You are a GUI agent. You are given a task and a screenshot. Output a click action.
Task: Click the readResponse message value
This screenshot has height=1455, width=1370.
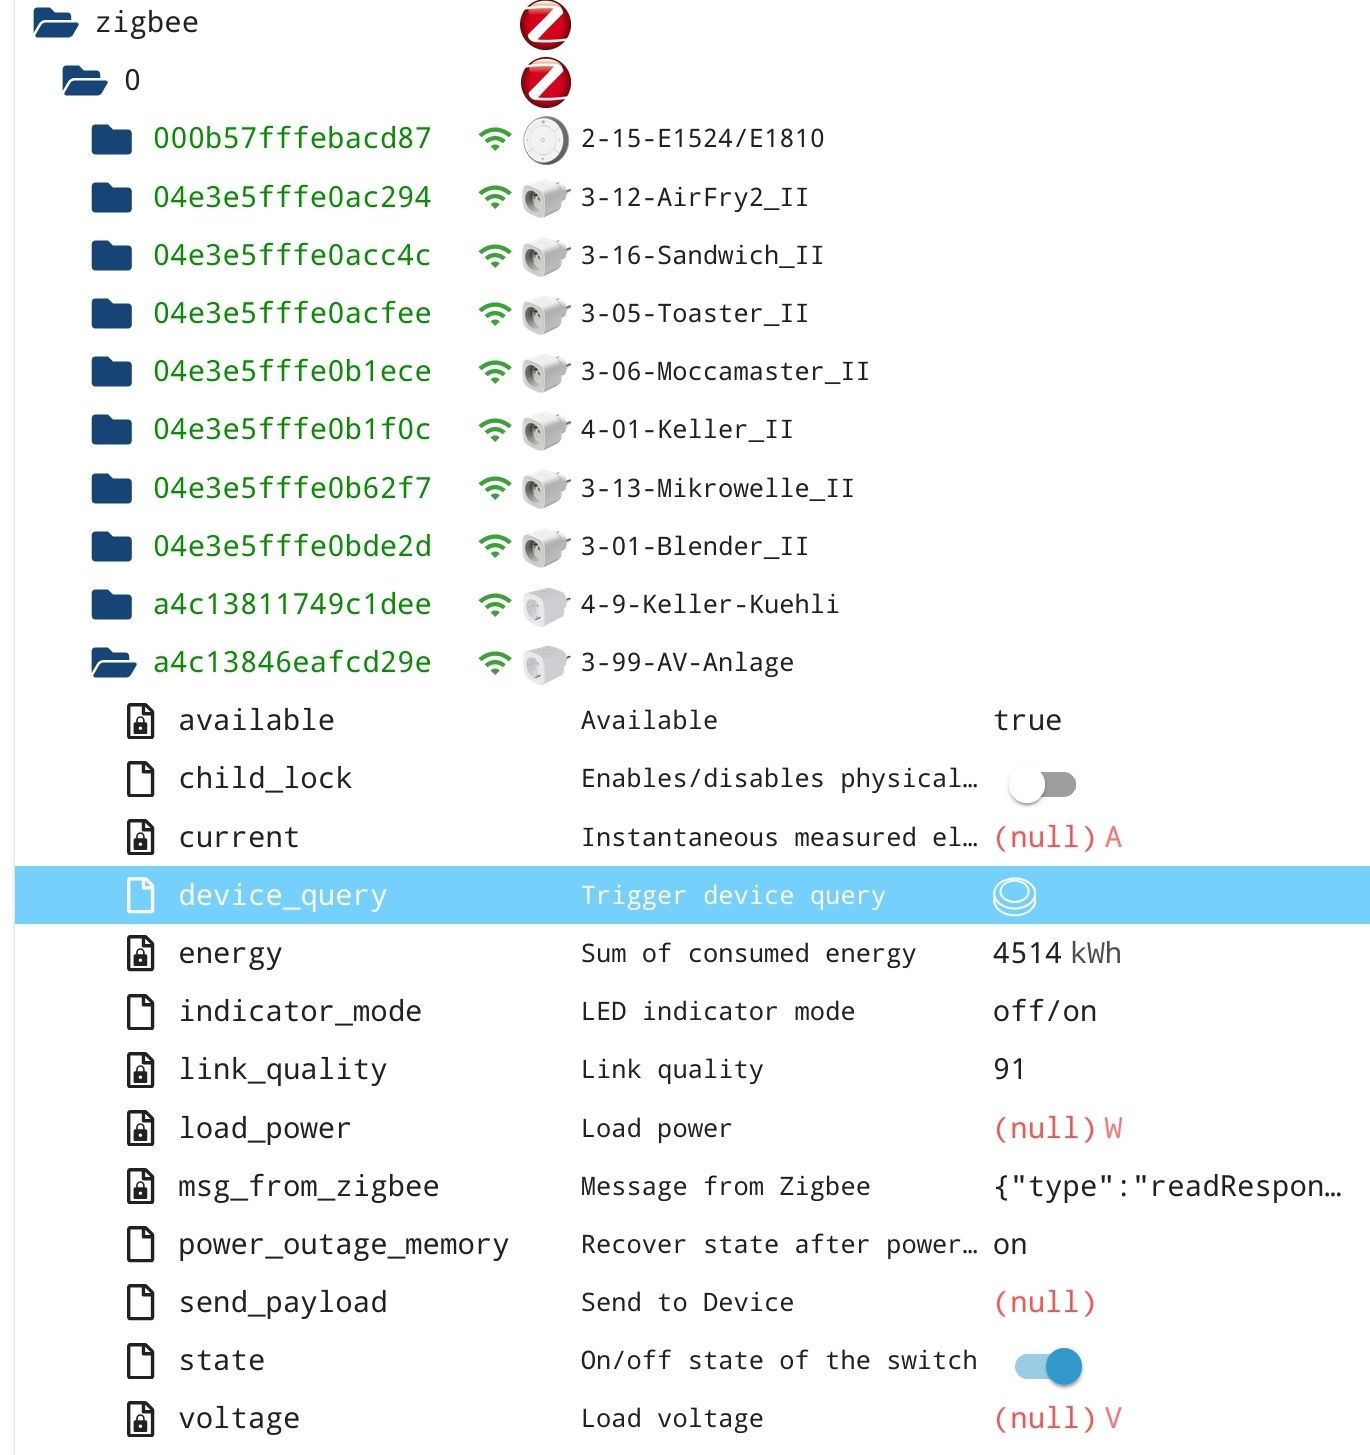coord(1168,1186)
